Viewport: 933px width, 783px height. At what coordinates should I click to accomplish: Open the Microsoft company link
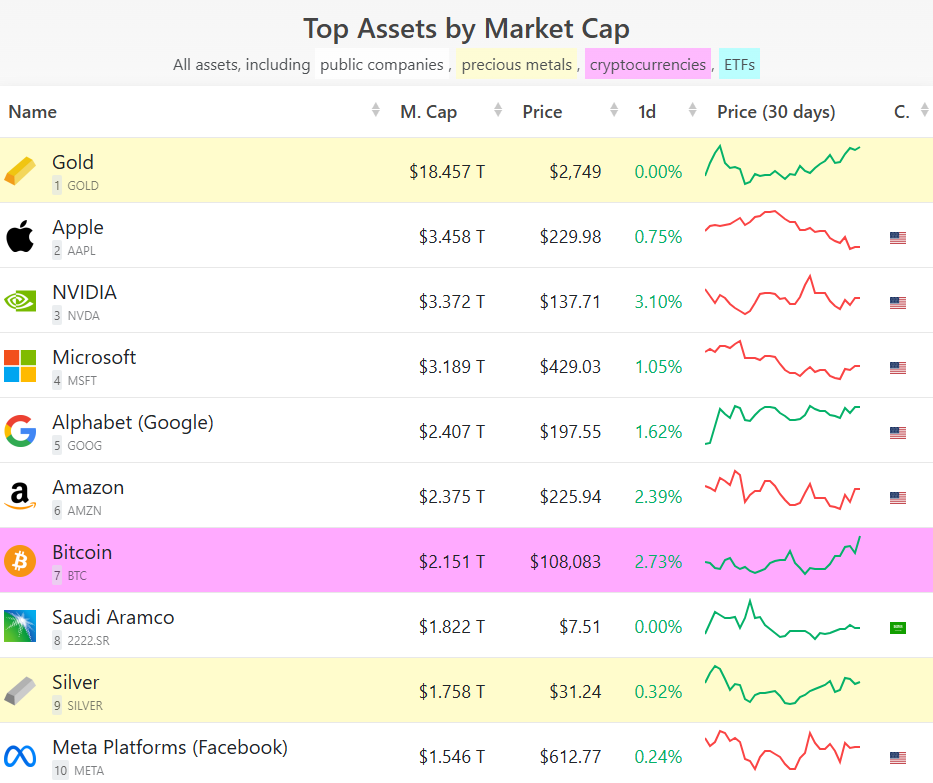94,357
